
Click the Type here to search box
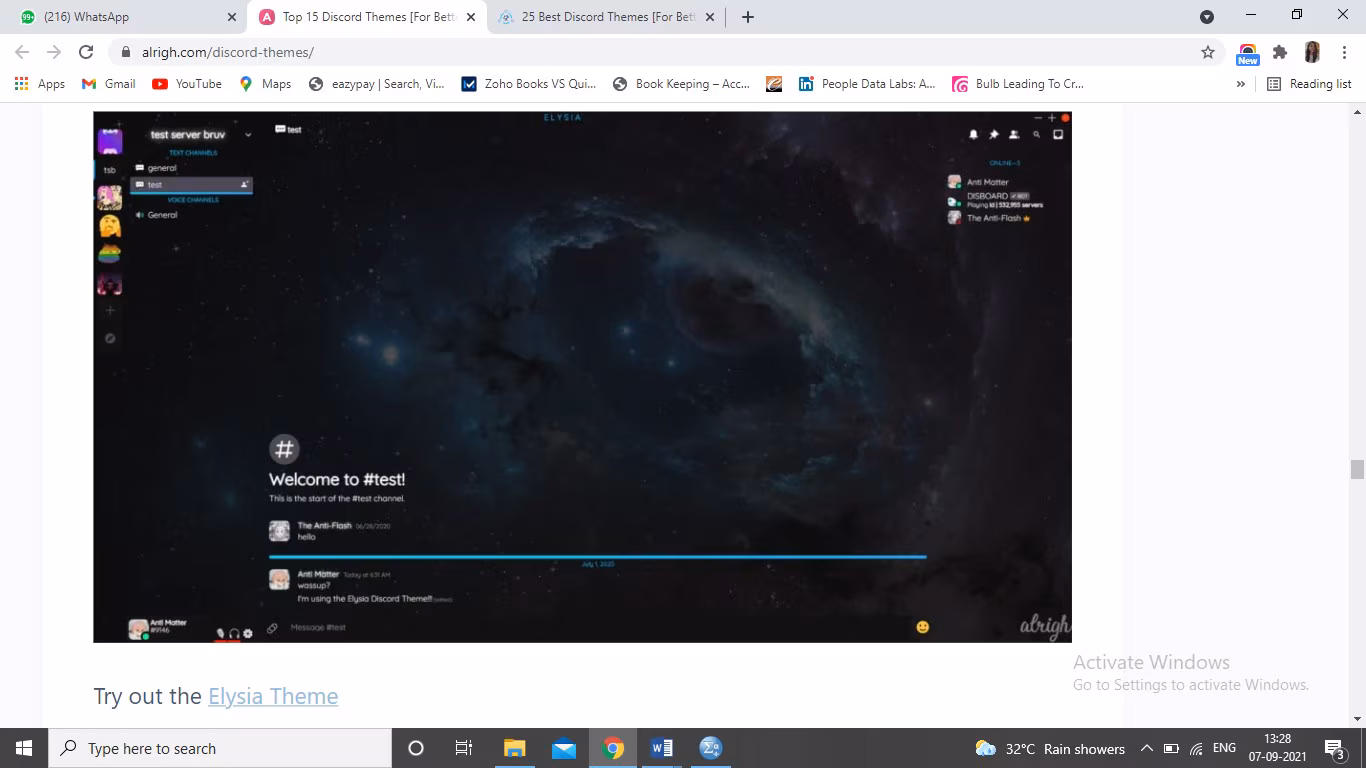[x=220, y=748]
